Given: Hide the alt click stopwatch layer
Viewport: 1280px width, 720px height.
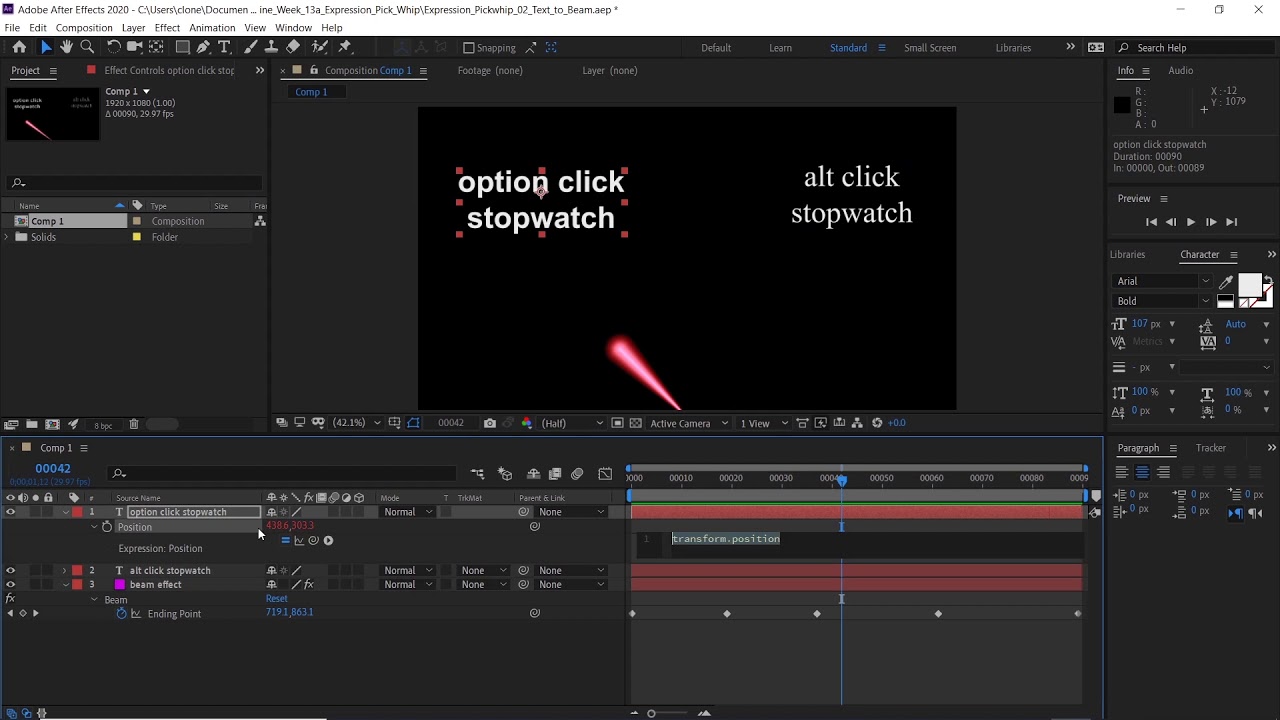Looking at the screenshot, I should [11, 571].
